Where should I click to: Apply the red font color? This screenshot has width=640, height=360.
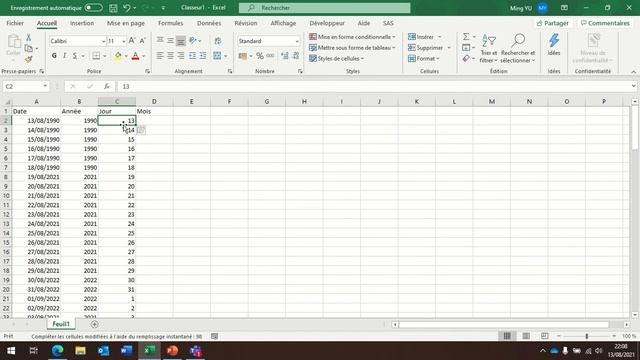coord(136,56)
